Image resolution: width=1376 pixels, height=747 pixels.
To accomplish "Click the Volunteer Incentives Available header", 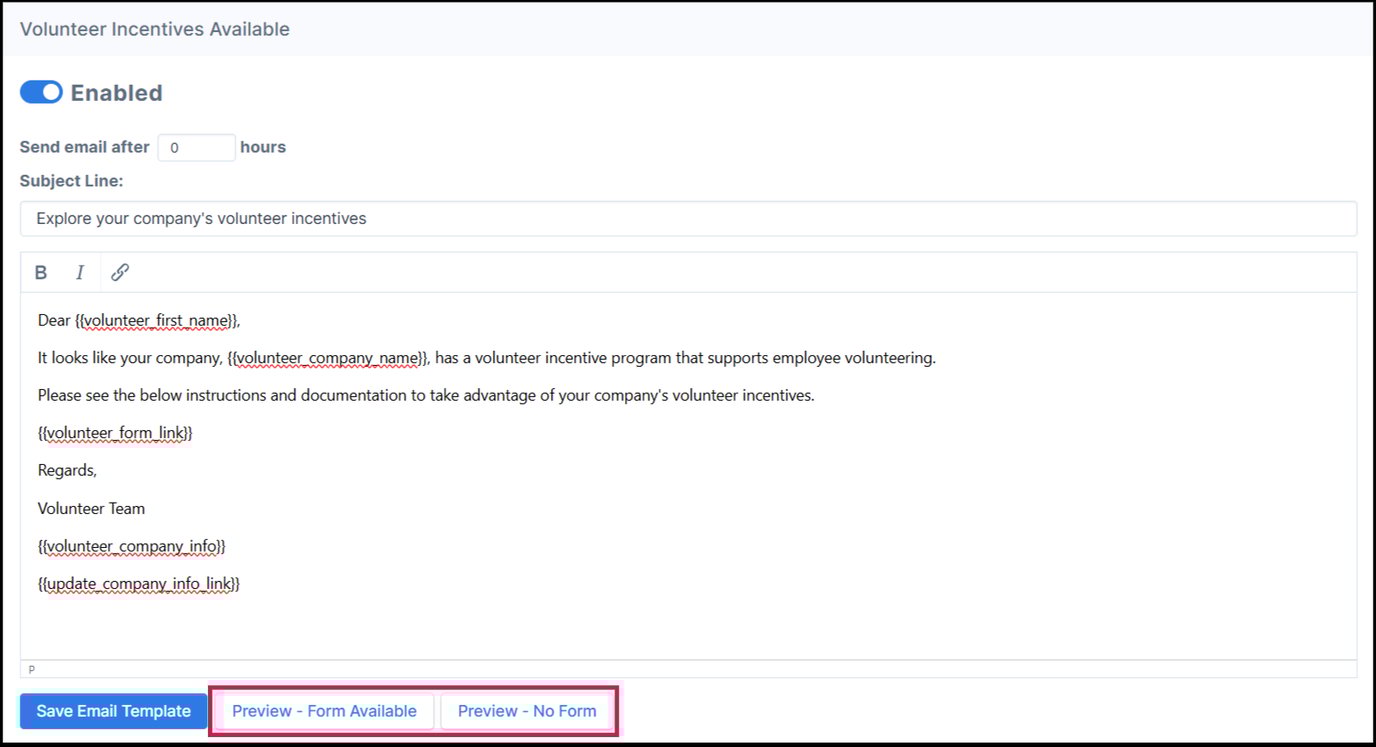I will coord(154,29).
